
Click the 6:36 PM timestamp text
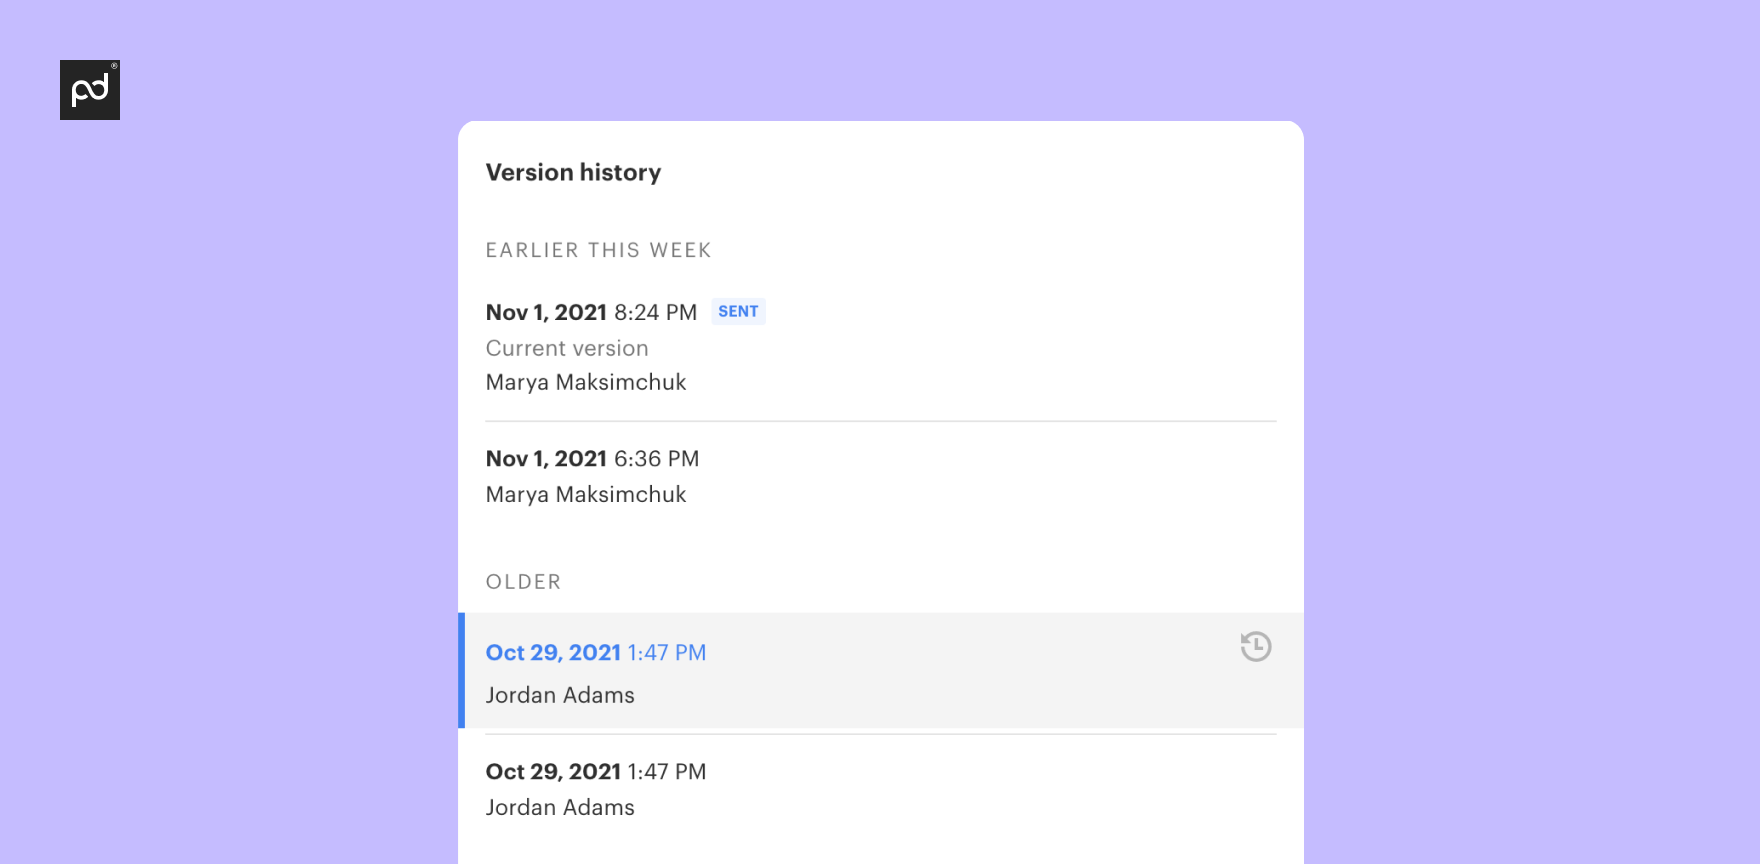point(656,459)
